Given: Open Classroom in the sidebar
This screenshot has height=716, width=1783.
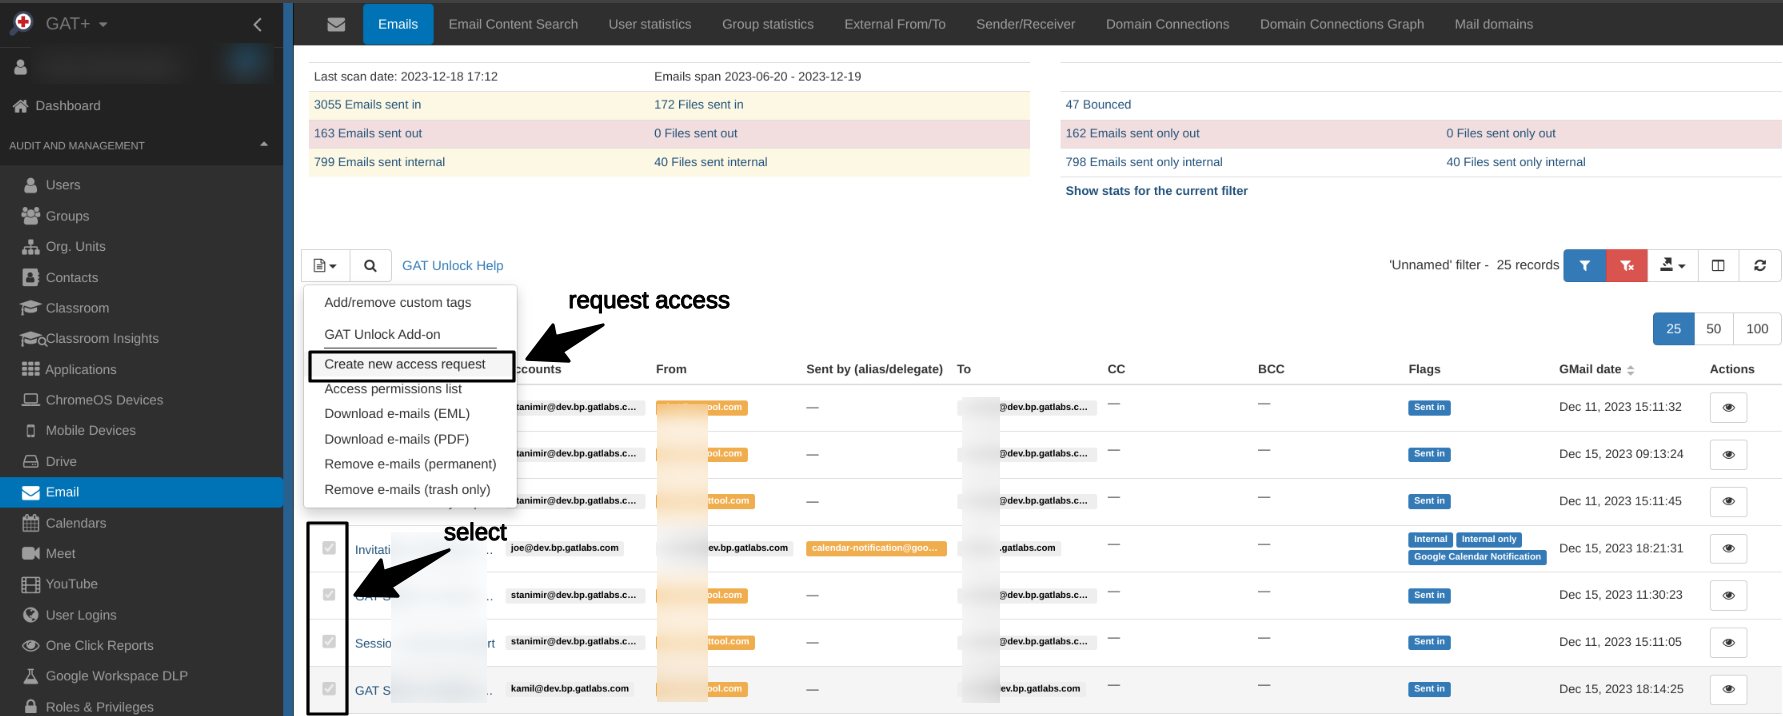Looking at the screenshot, I should point(77,308).
